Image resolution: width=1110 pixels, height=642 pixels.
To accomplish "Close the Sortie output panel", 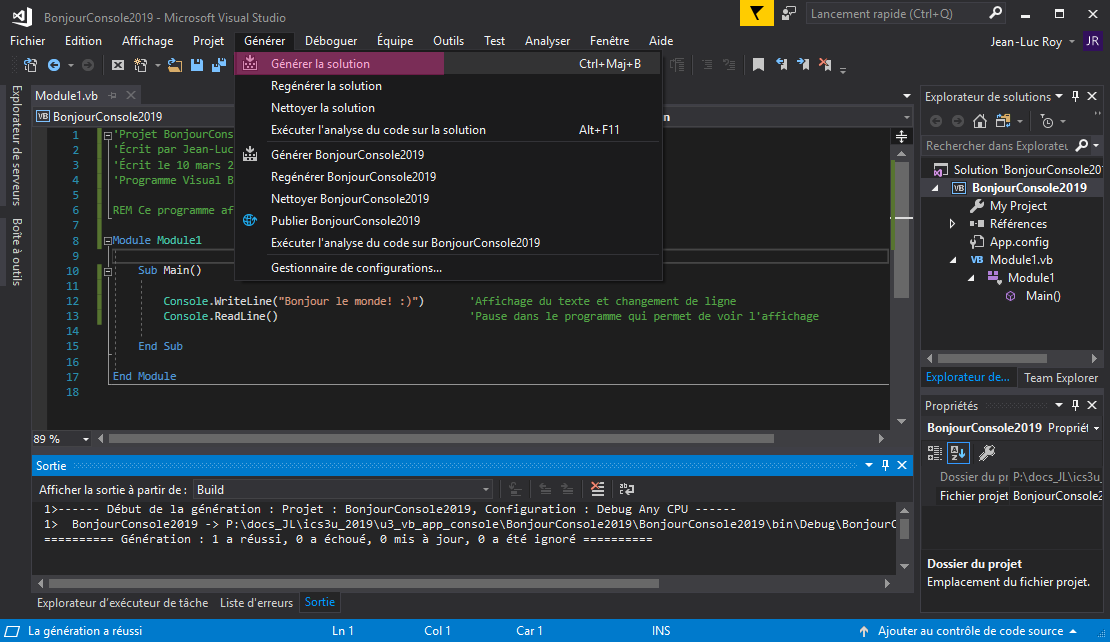I will coord(902,465).
